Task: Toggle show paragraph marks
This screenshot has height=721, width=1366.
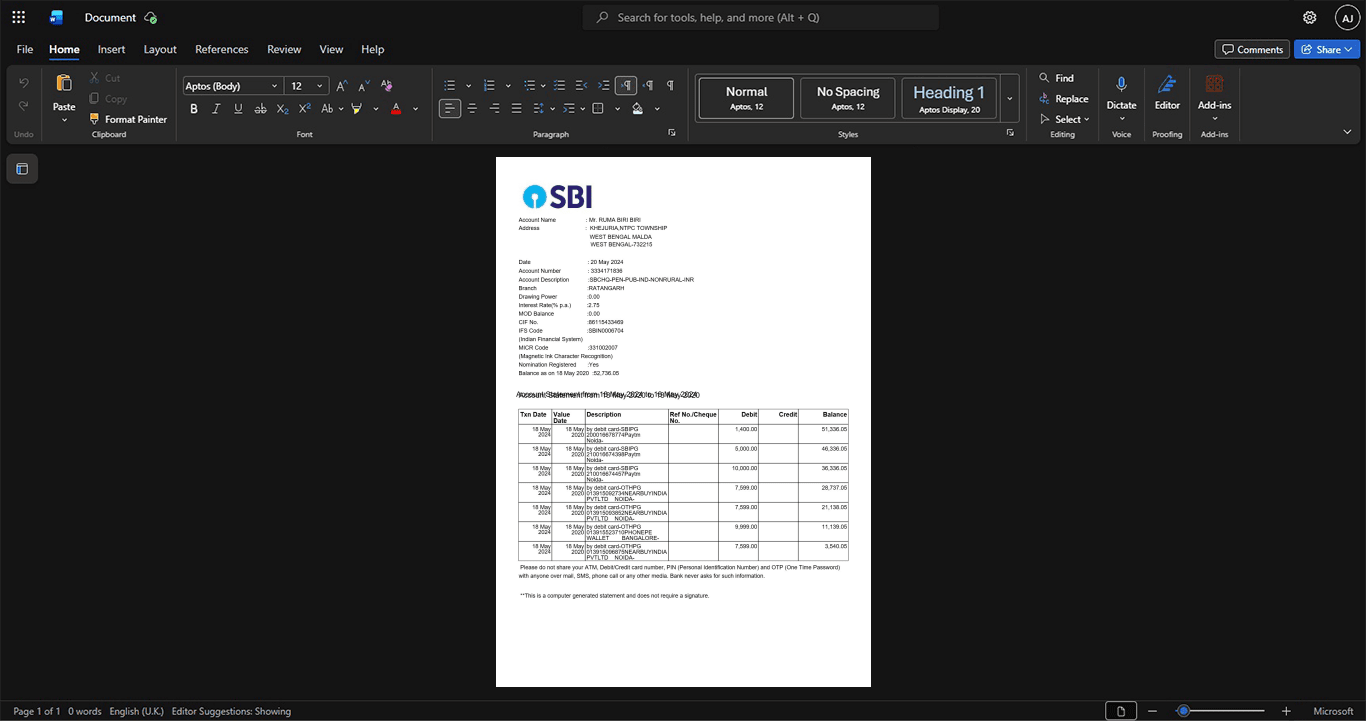Action: (670, 86)
